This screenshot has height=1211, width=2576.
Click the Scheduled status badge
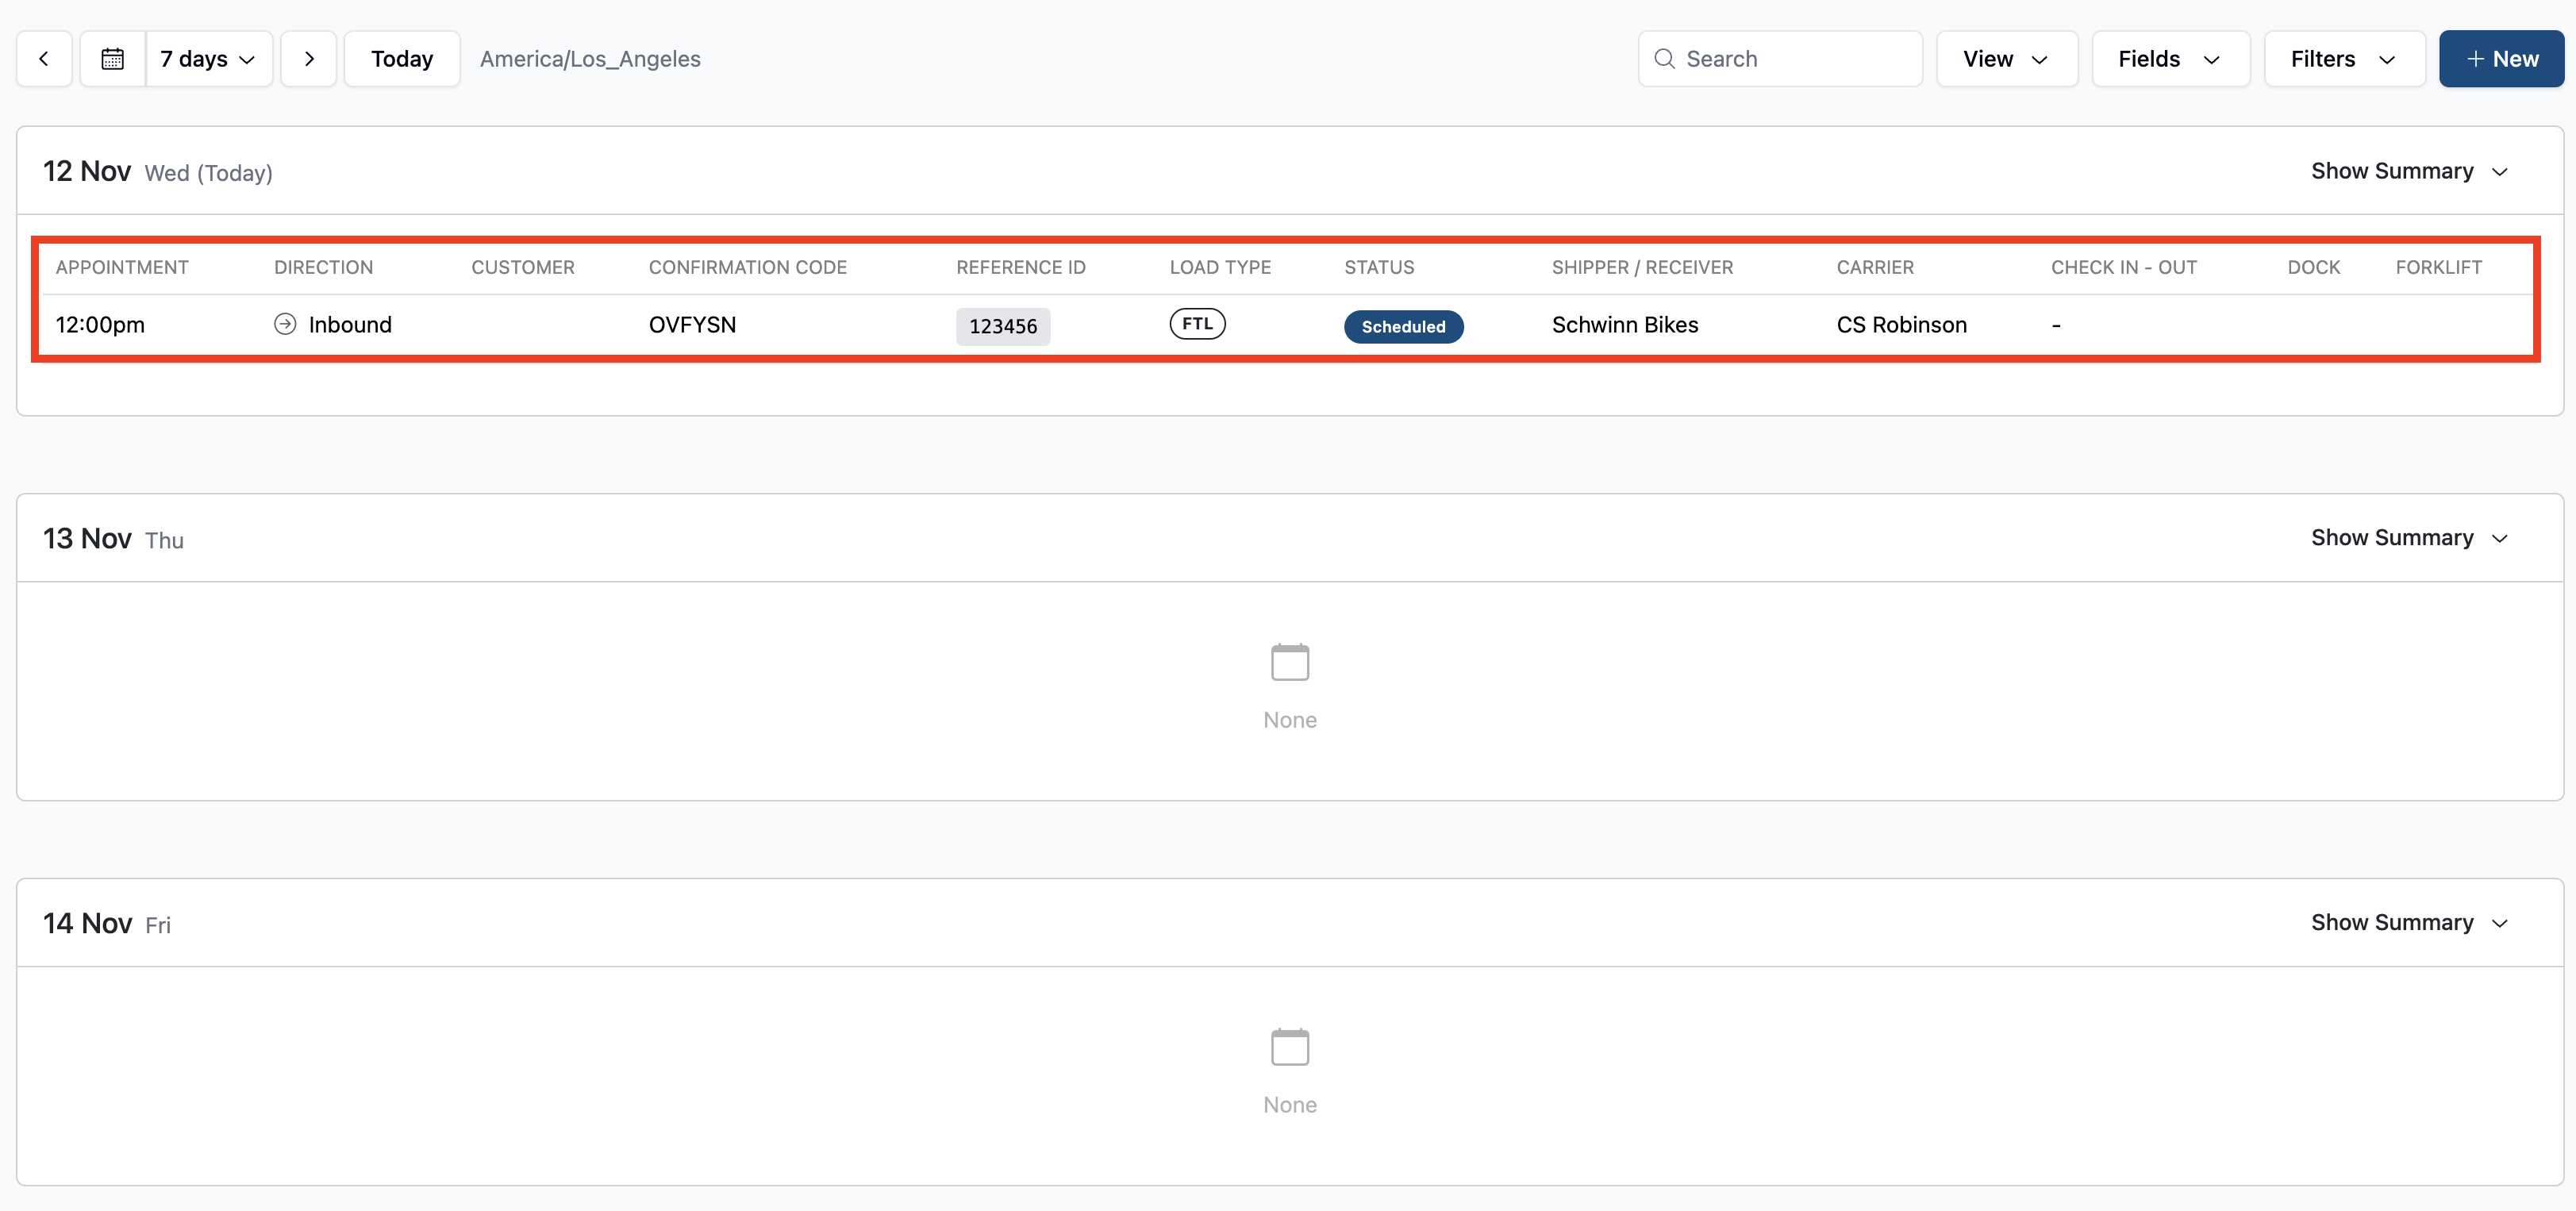coord(1403,326)
